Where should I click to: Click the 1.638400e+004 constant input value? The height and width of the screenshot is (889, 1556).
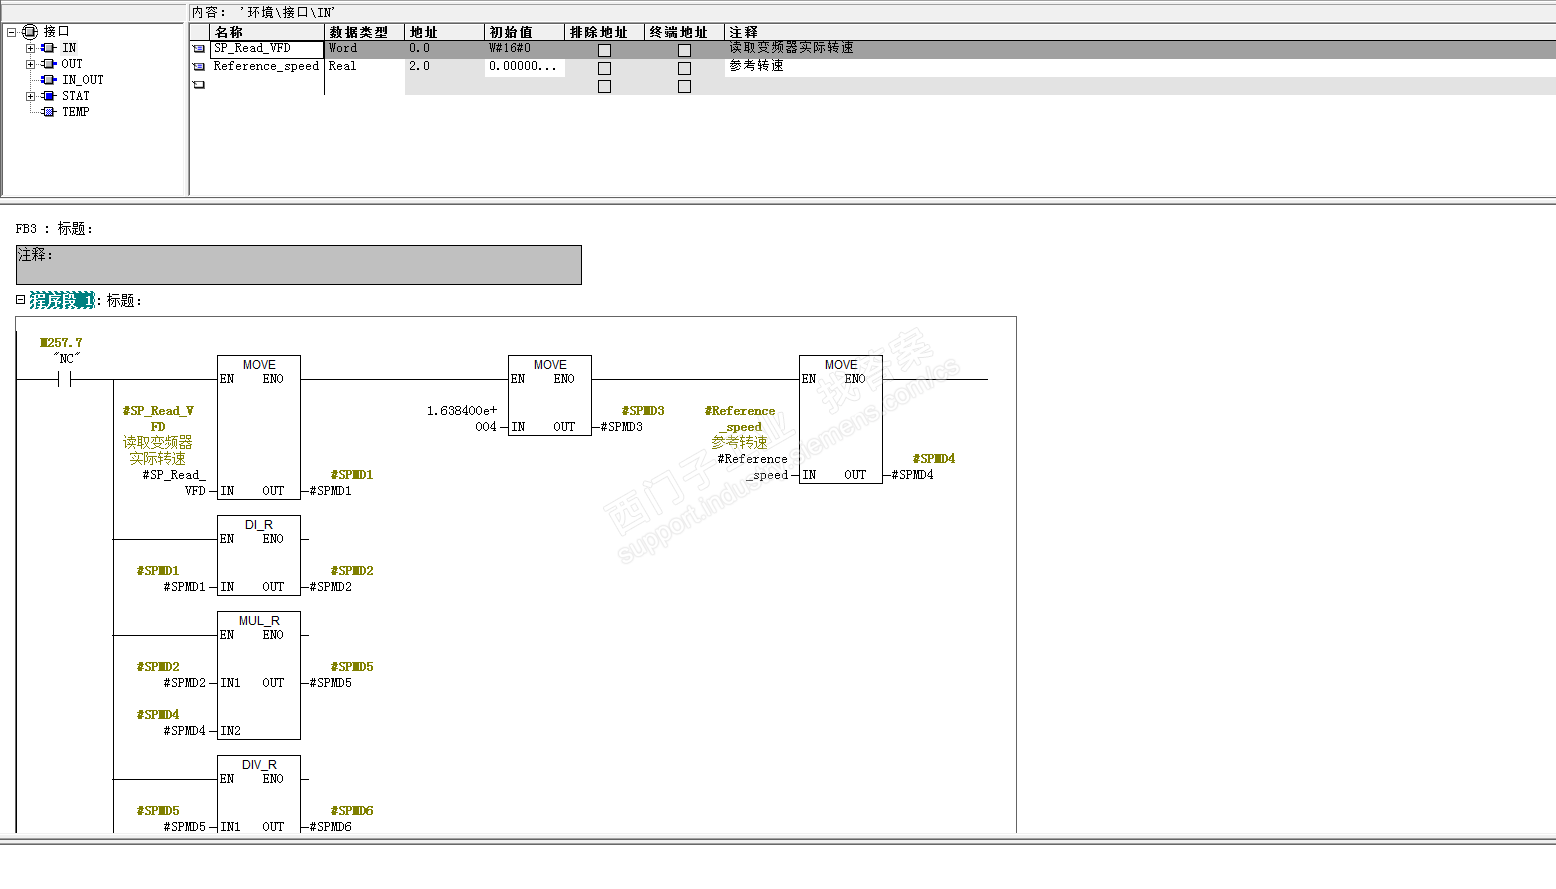tap(462, 419)
